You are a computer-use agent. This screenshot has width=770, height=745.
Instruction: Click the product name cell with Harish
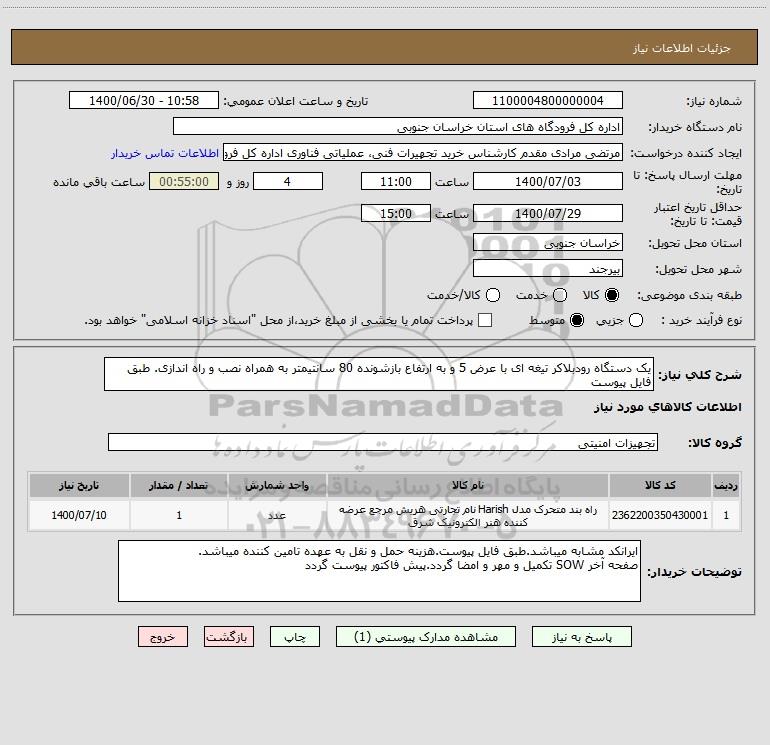click(x=468, y=515)
